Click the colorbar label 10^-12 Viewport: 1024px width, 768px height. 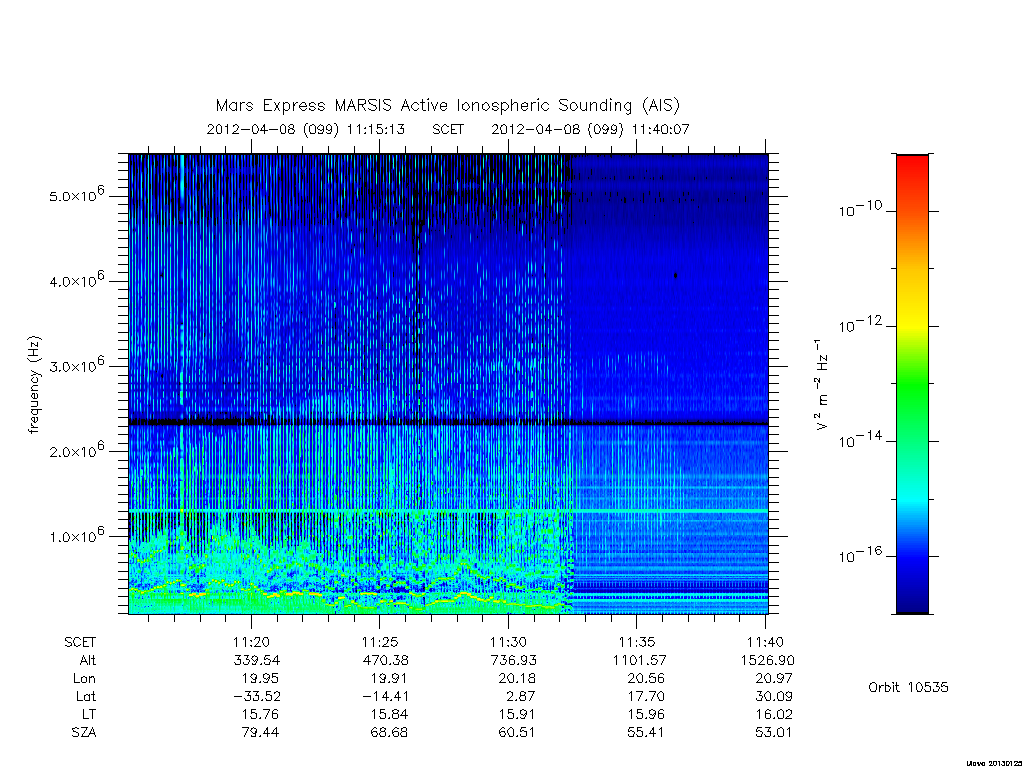tap(859, 325)
